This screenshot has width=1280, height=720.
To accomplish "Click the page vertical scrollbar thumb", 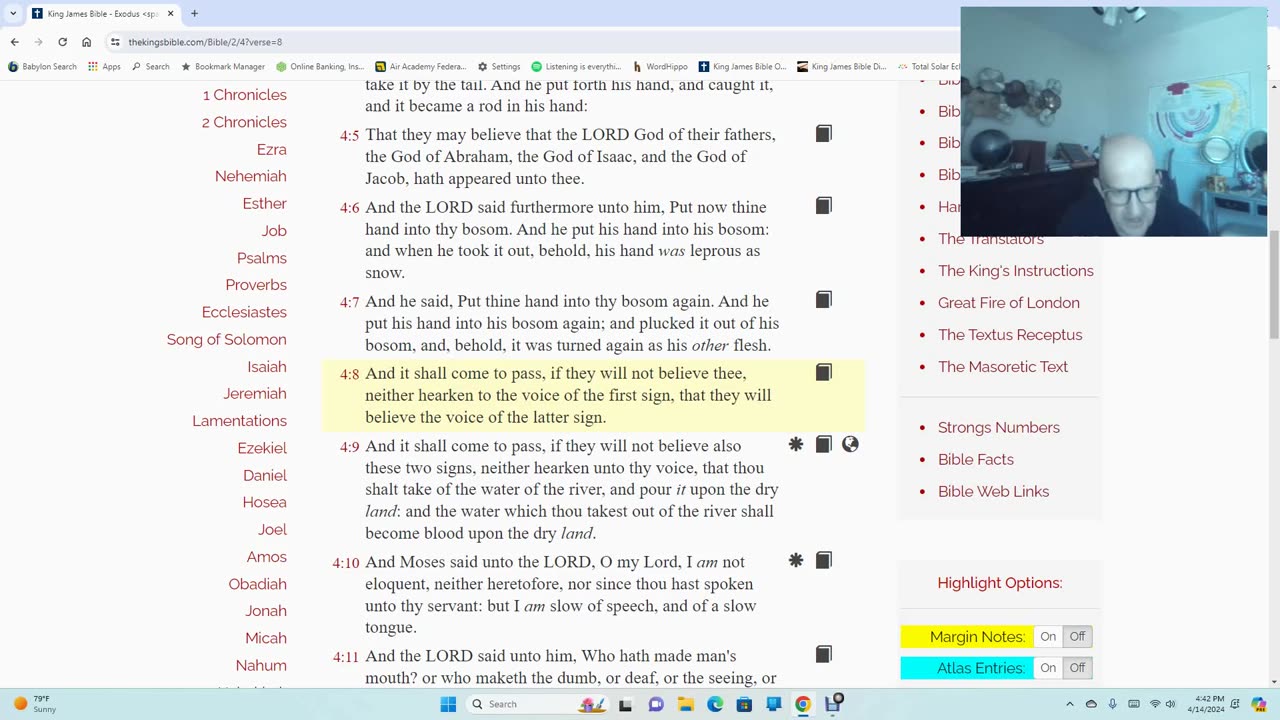I will click(1273, 285).
